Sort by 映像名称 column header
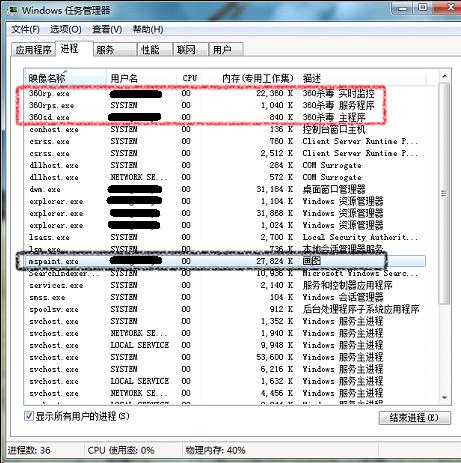461x463 pixels. coord(65,78)
